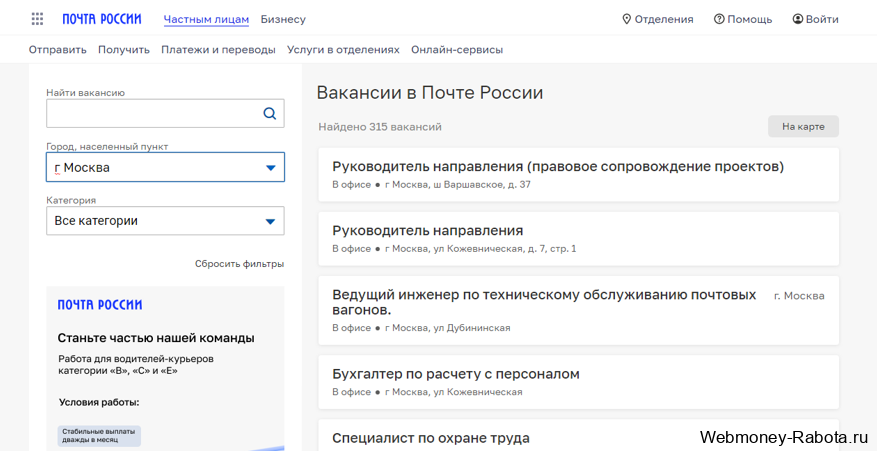
Task: Open Услуги в отделениях menu
Action: (x=343, y=50)
